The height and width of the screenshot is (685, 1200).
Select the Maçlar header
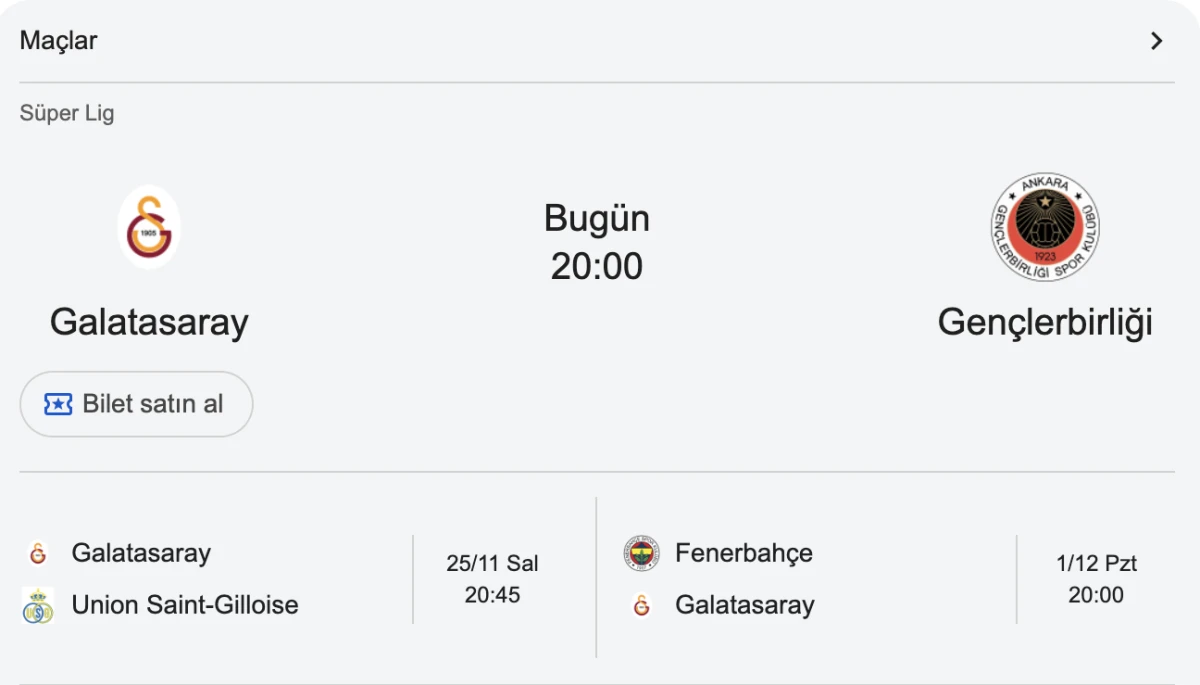(58, 40)
